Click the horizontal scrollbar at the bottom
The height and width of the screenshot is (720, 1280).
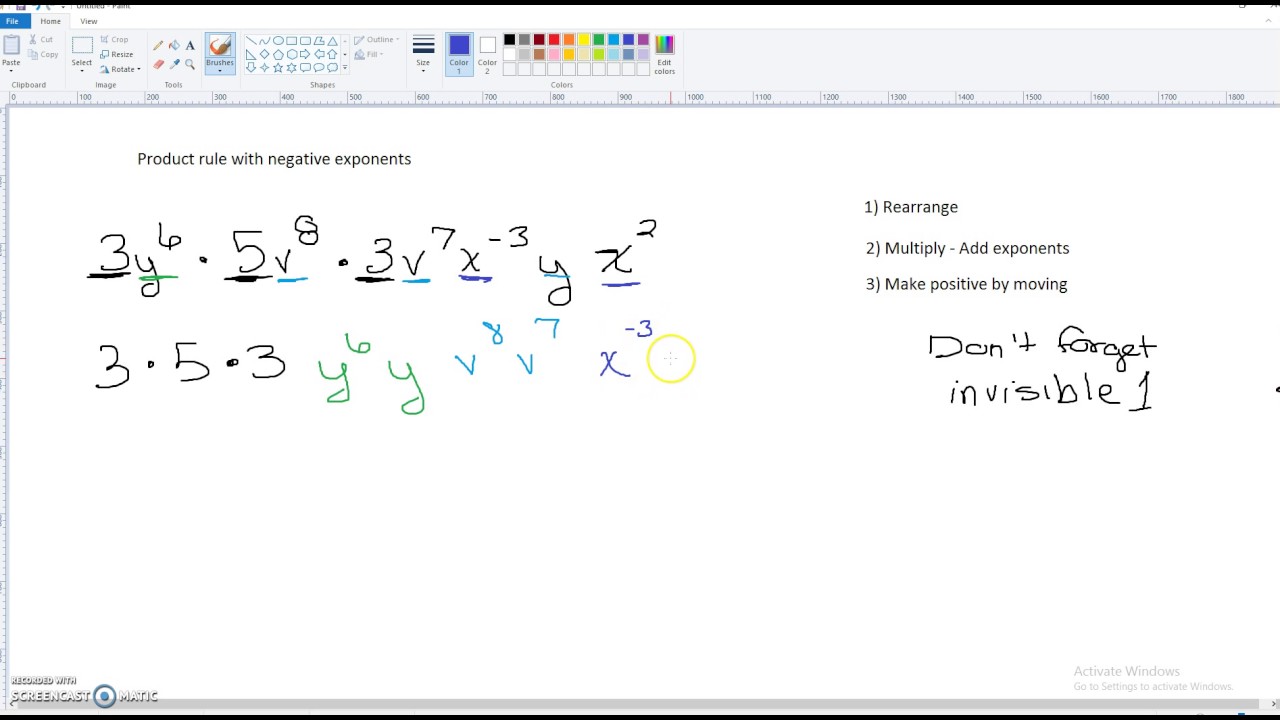click(640, 704)
